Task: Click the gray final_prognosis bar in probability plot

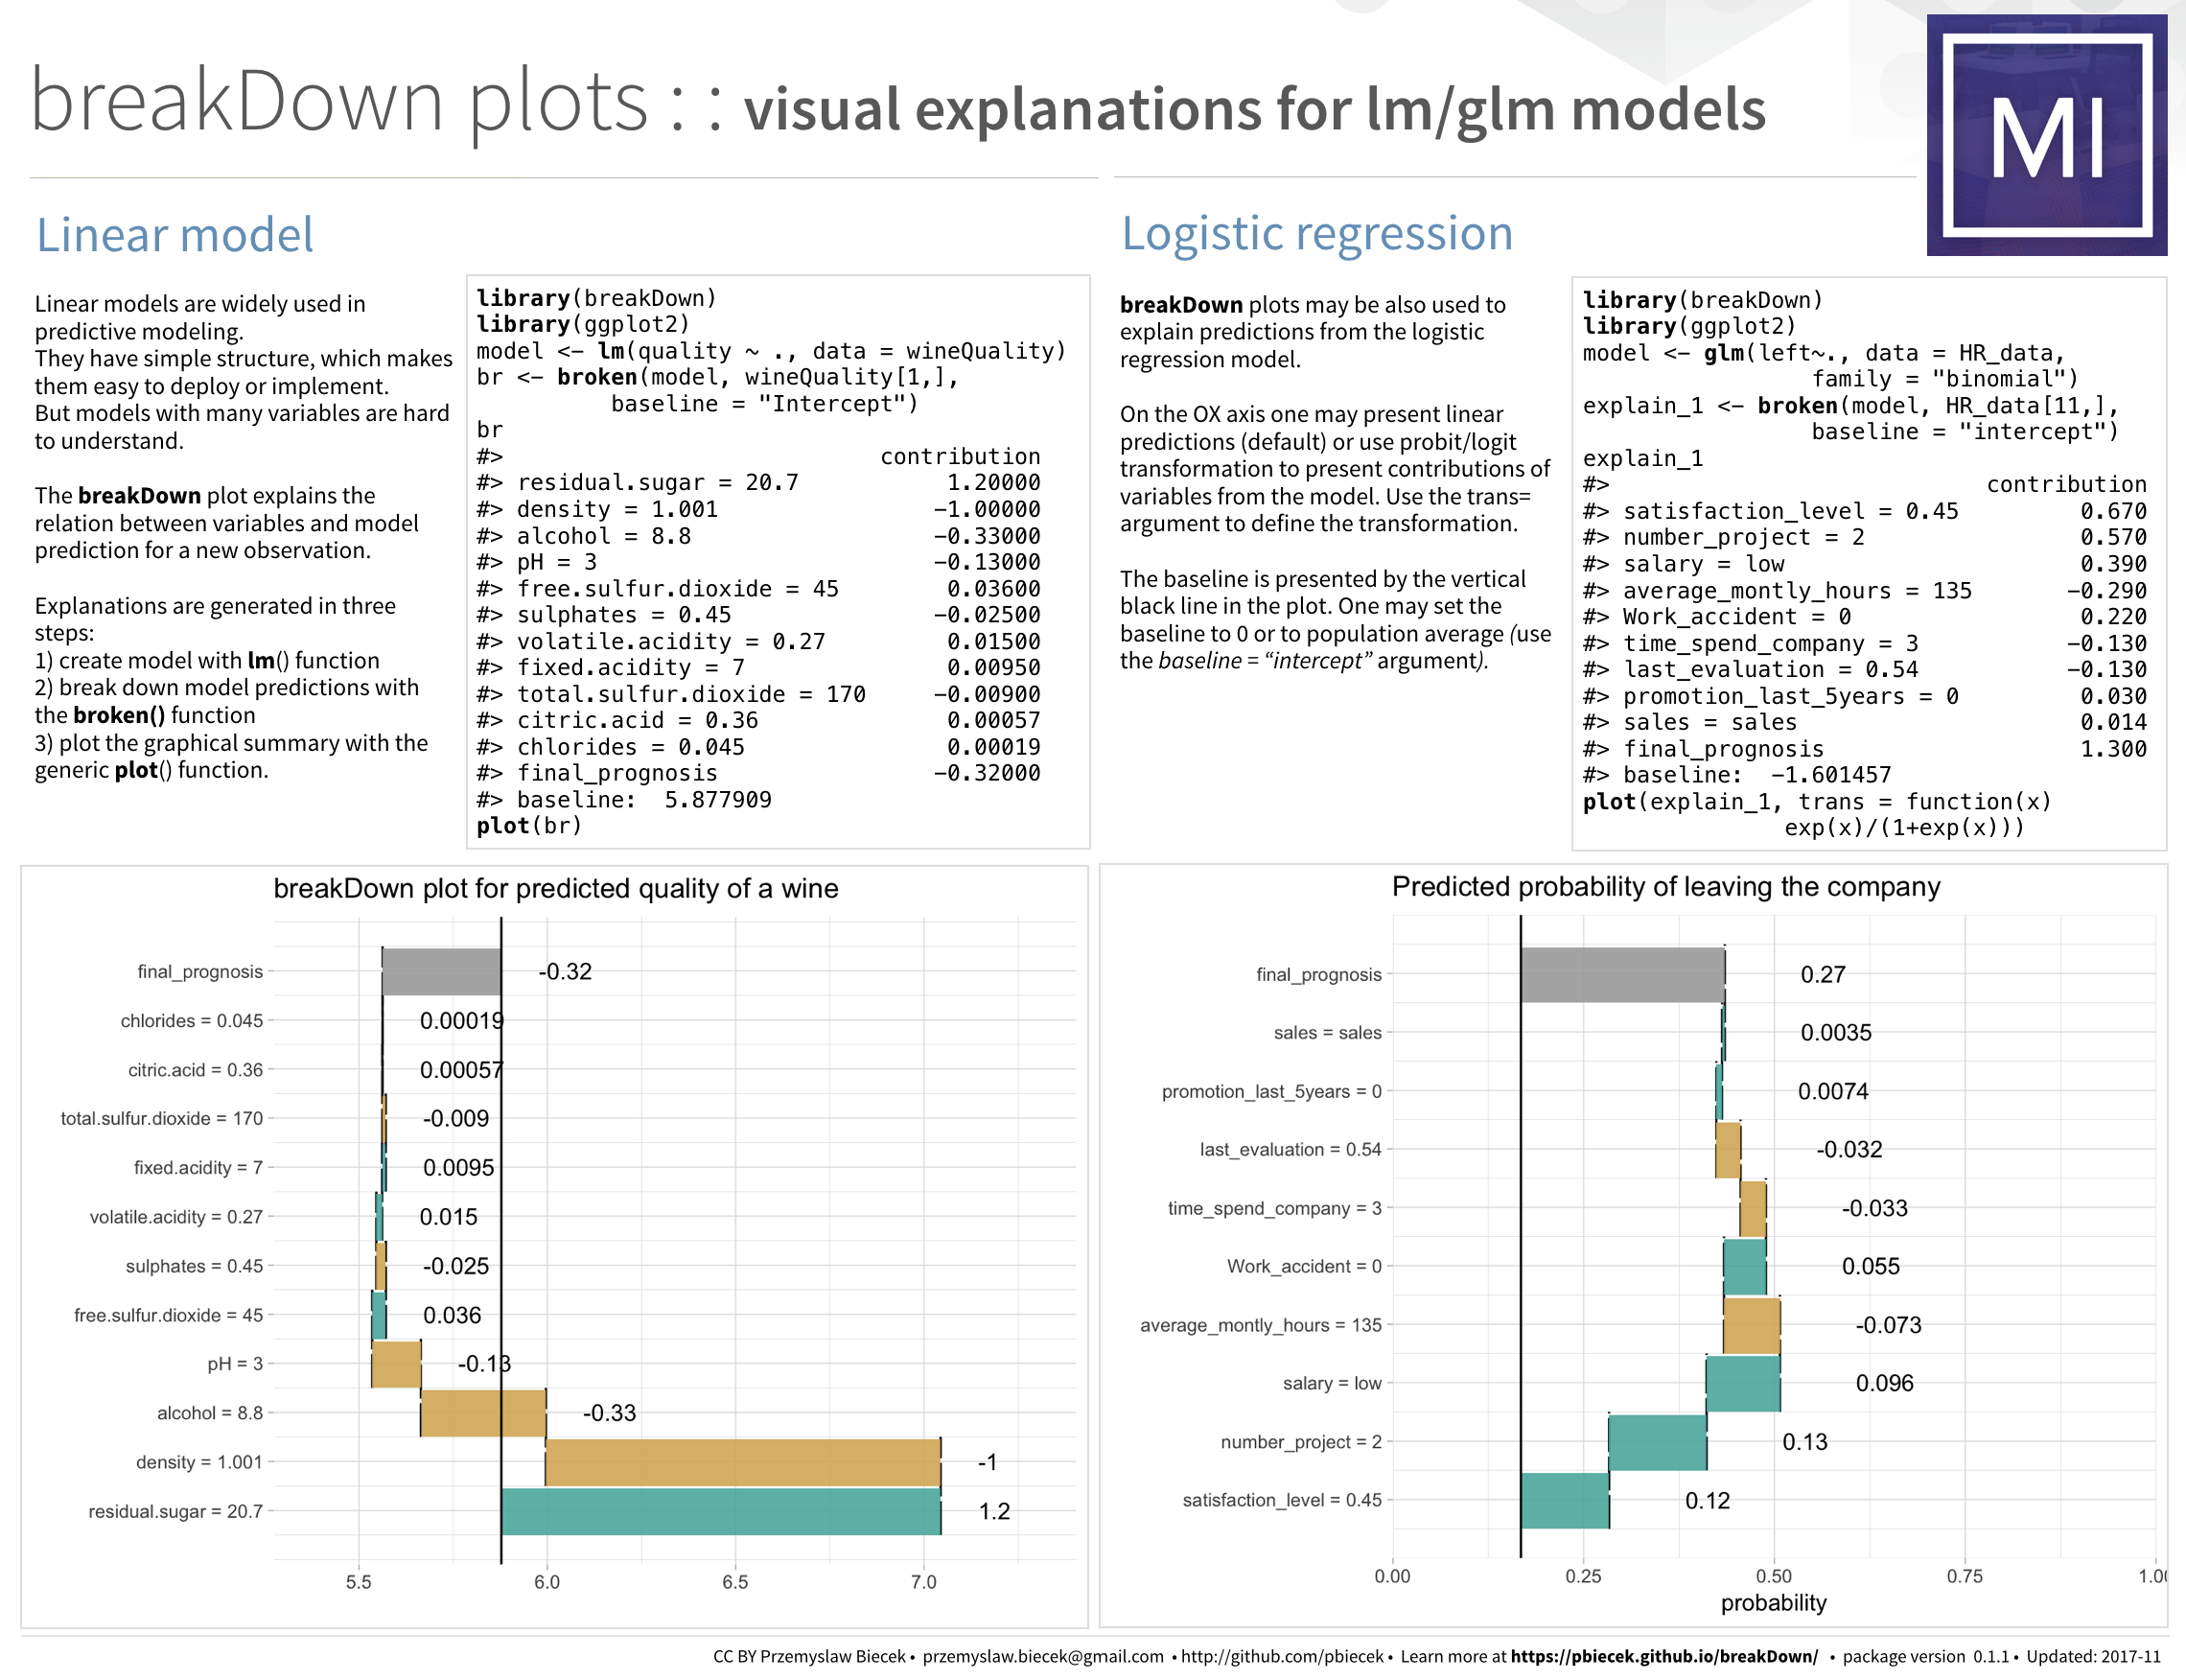Action: point(1622,974)
